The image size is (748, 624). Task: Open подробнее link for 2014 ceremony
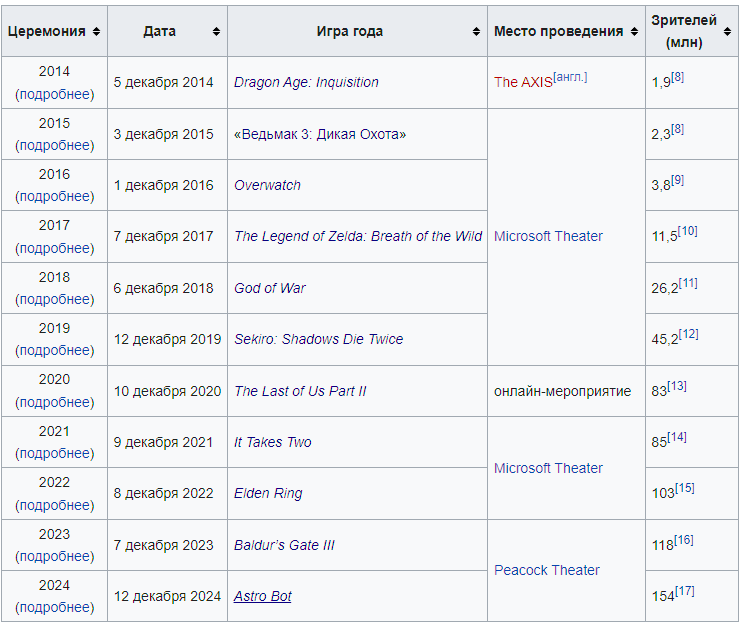[55, 94]
